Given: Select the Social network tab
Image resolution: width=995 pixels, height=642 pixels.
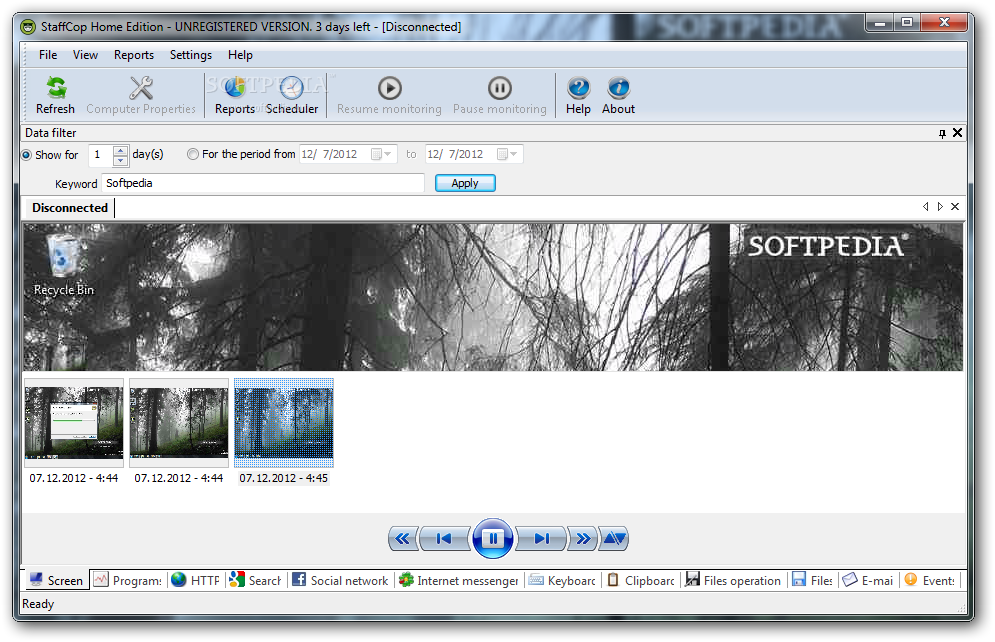Looking at the screenshot, I should (x=341, y=580).
